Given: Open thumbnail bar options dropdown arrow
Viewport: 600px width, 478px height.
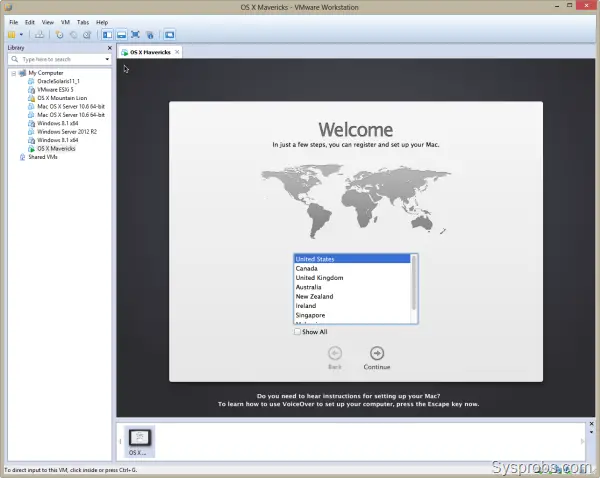Looking at the screenshot, I should (x=591, y=432).
